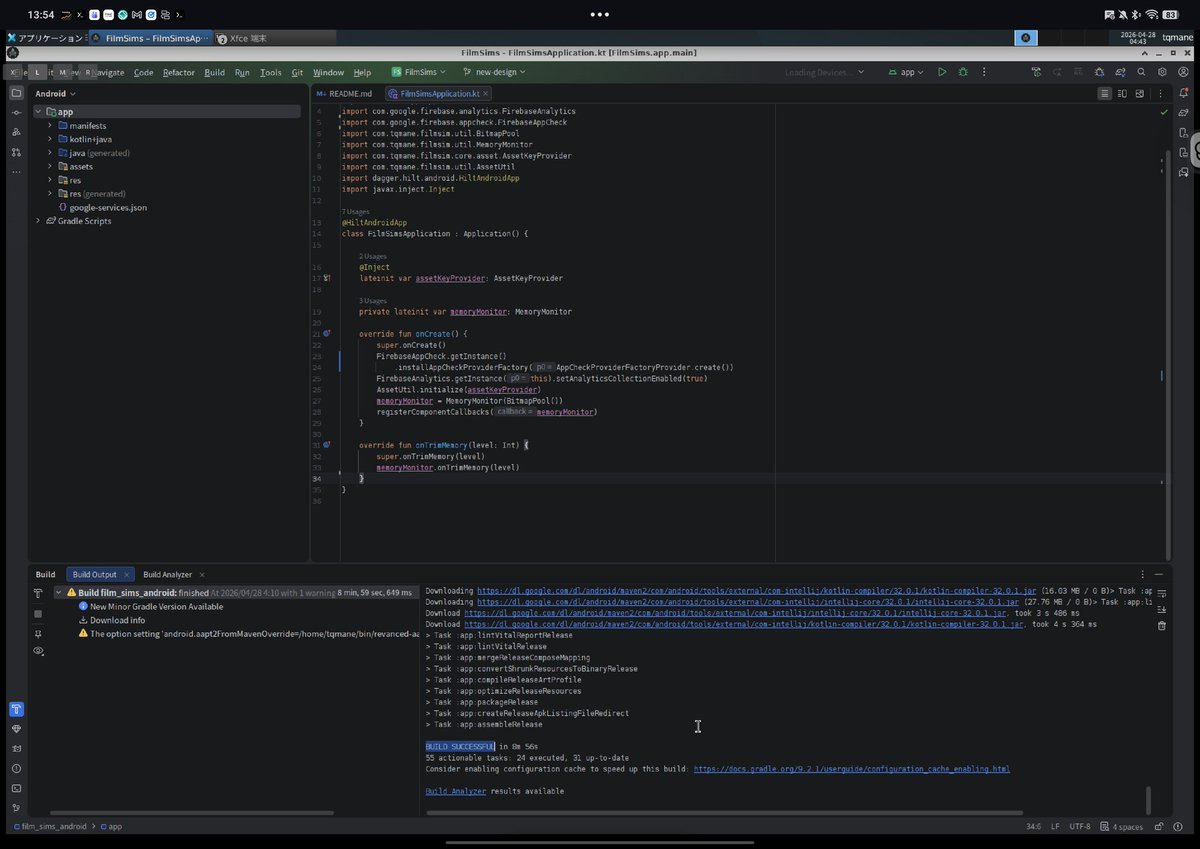Change UTF-8 file encoding in status bar
The height and width of the screenshot is (849, 1200).
(x=1080, y=827)
